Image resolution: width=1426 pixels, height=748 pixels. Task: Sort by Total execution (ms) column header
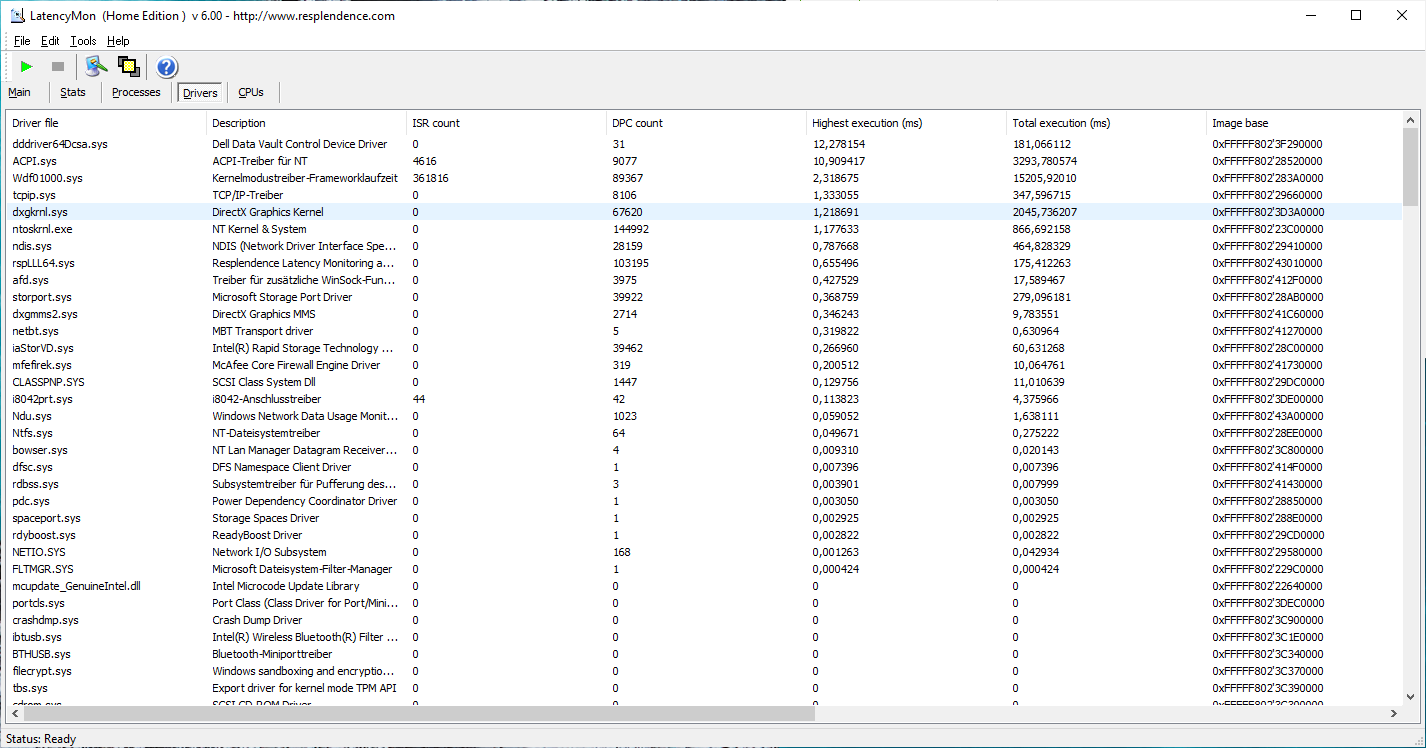(x=1107, y=123)
